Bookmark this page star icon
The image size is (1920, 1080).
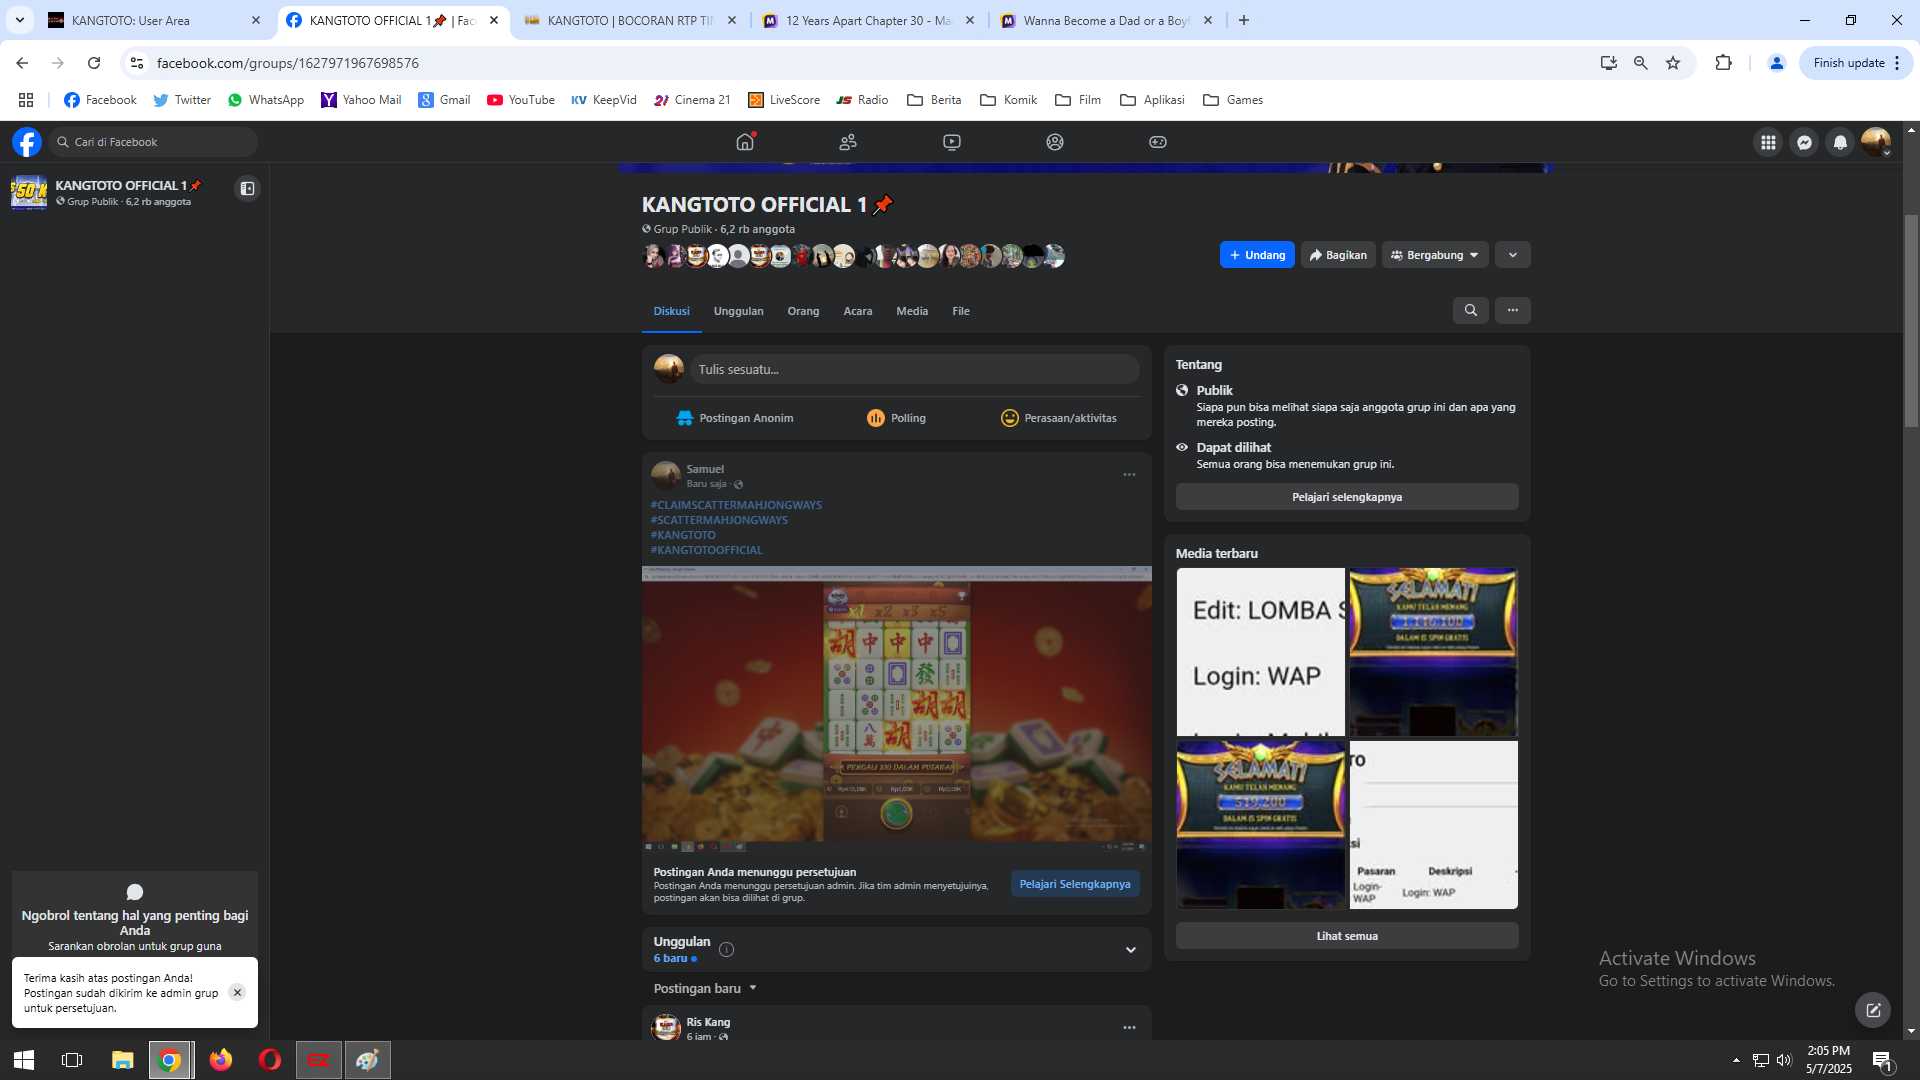coord(1673,63)
